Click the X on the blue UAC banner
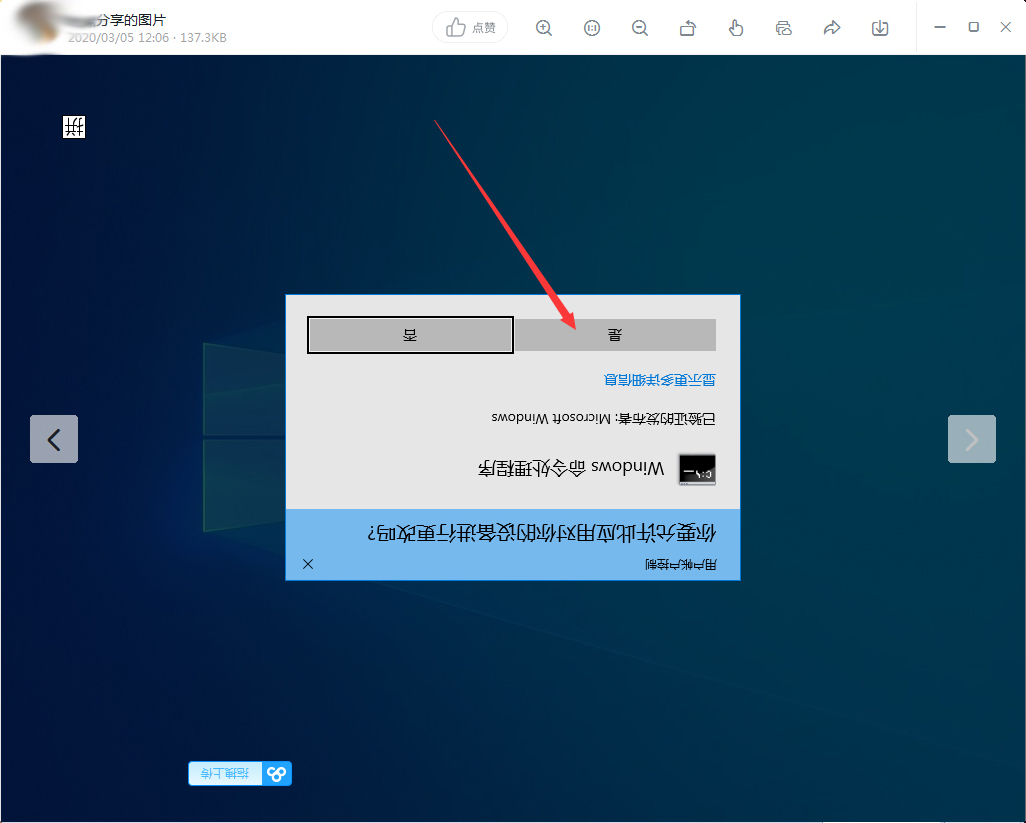Viewport: 1026px width, 823px height. tap(308, 564)
